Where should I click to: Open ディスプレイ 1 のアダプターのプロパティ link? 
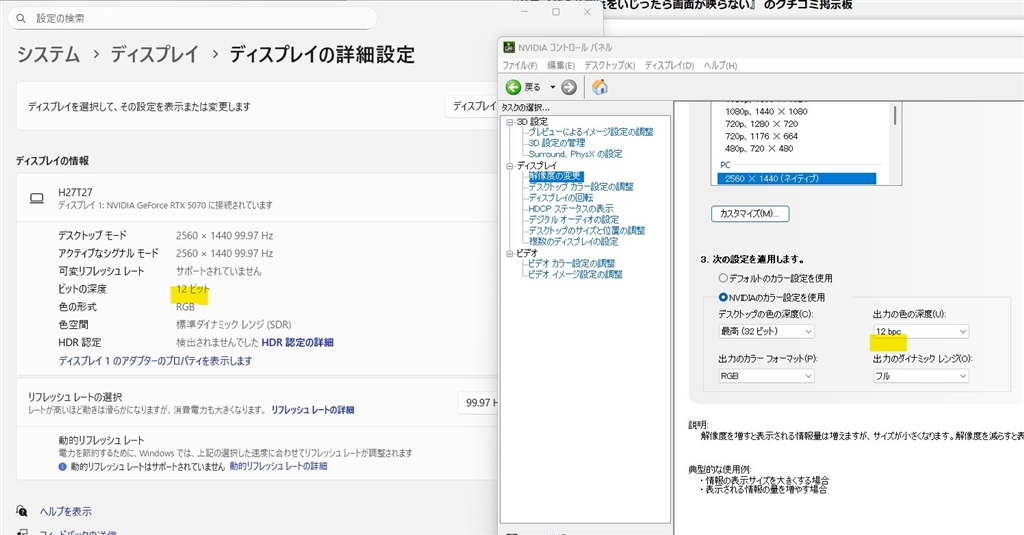pyautogui.click(x=155, y=361)
